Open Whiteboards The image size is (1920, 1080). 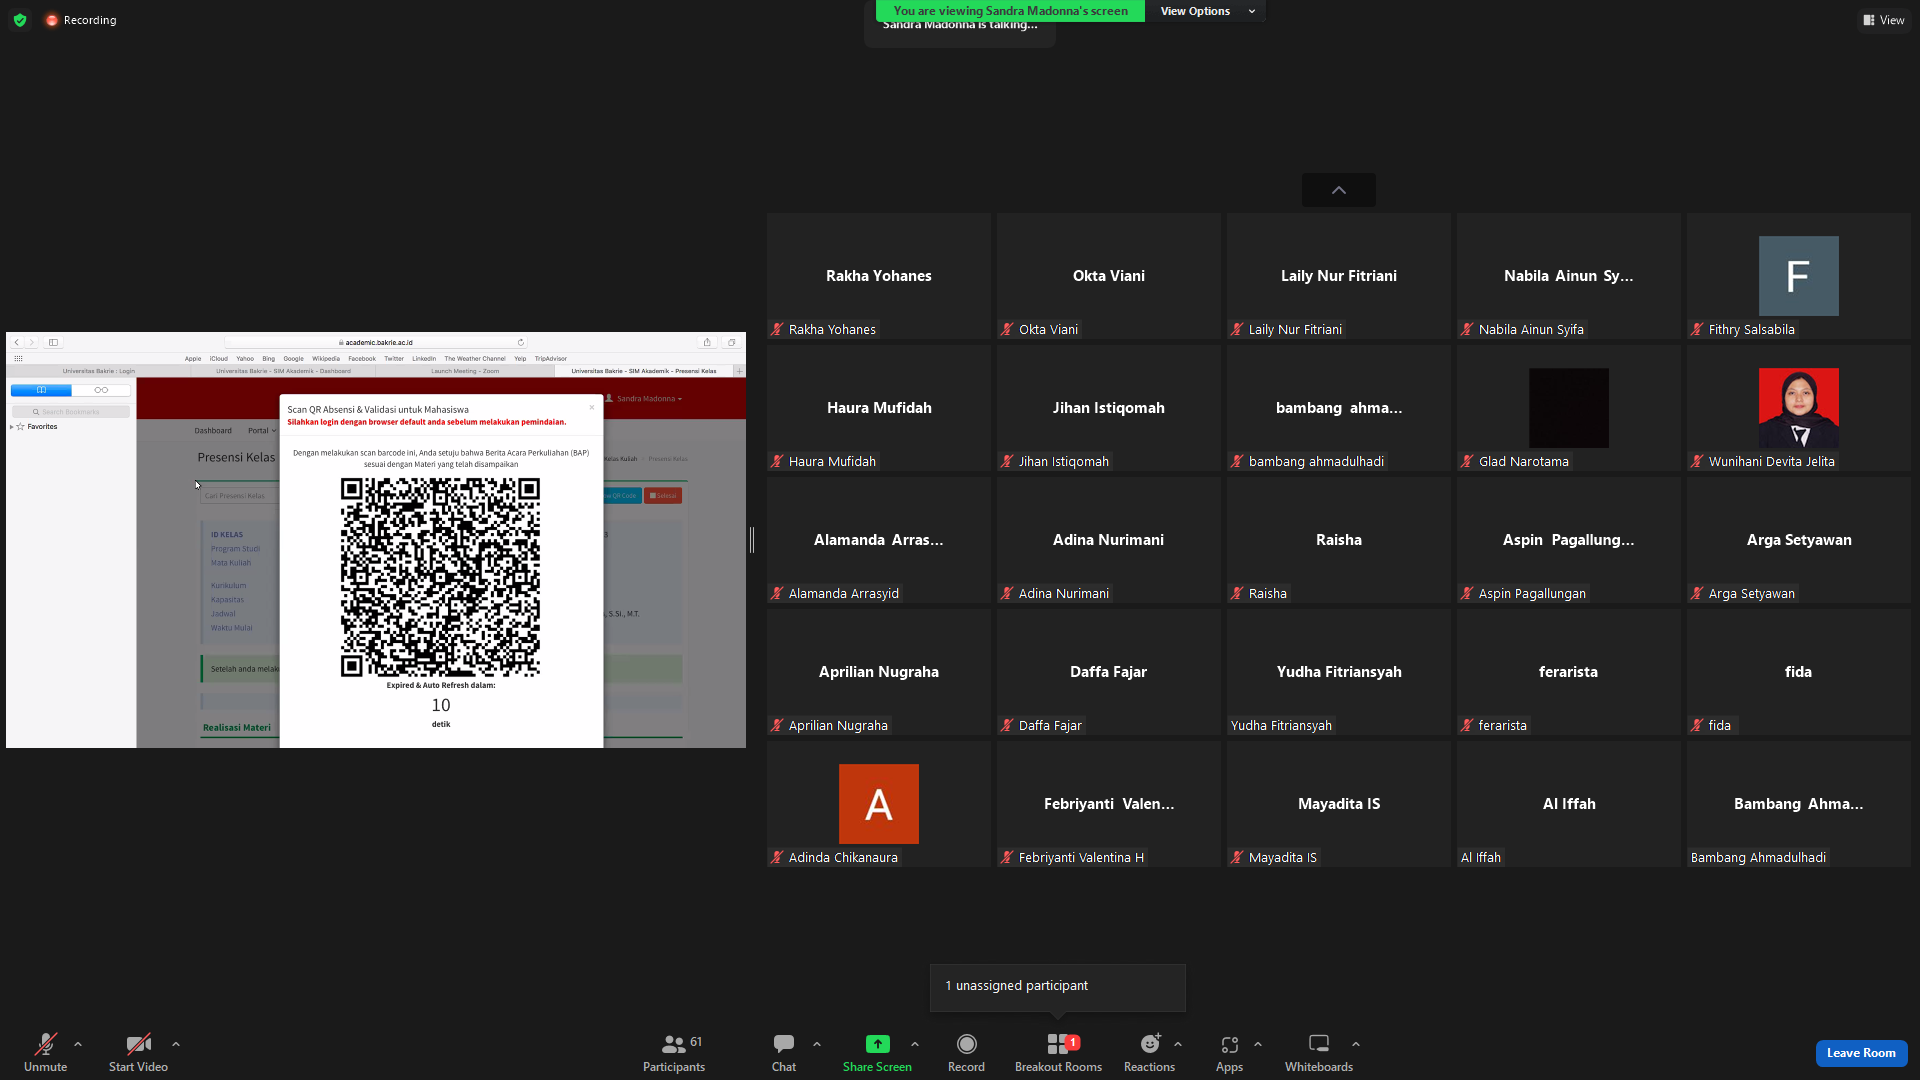pyautogui.click(x=1319, y=1052)
